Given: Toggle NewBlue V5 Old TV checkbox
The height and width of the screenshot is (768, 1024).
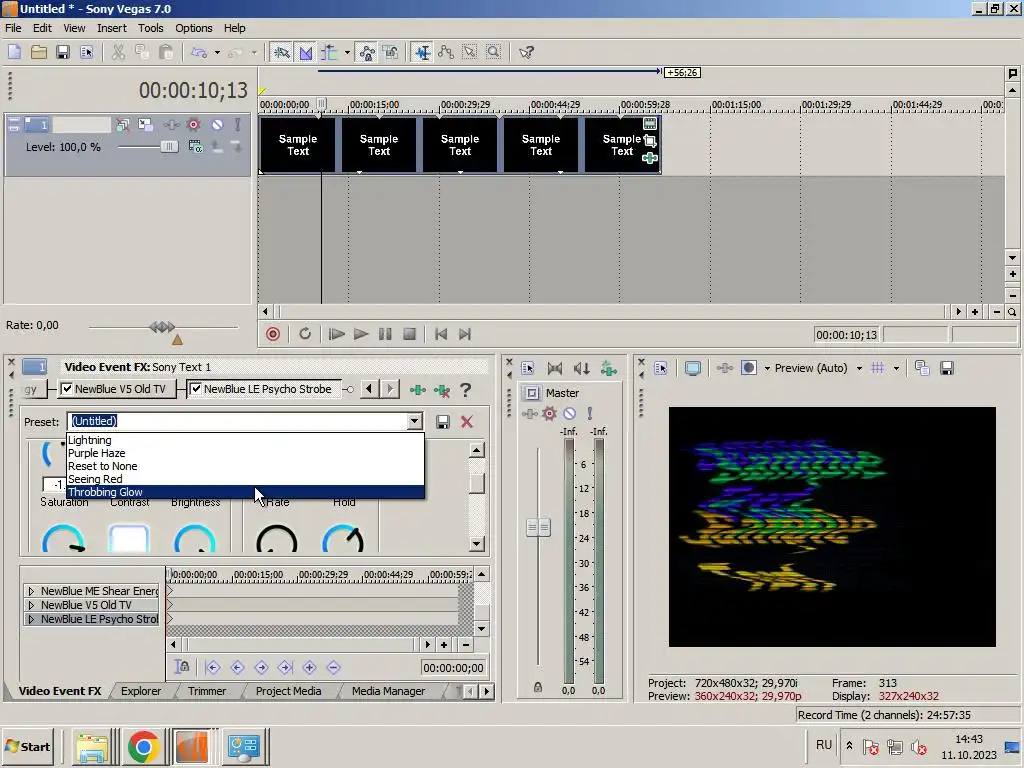Looking at the screenshot, I should click(67, 389).
